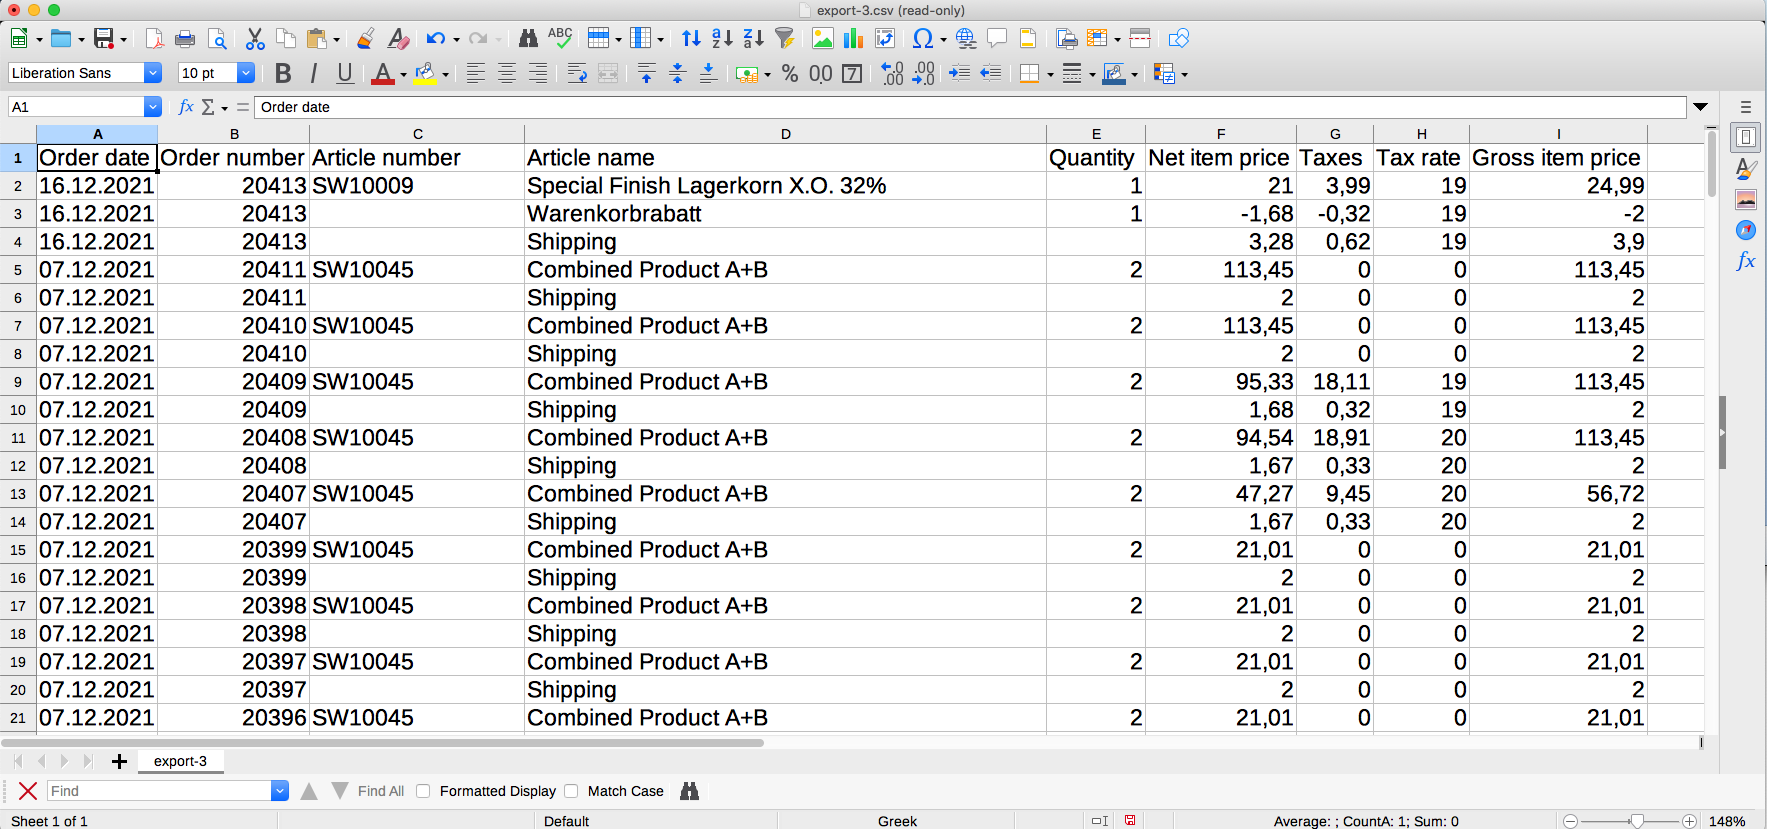Toggle AutoFilter funnel icon
This screenshot has width=1767, height=829.
[x=785, y=39]
